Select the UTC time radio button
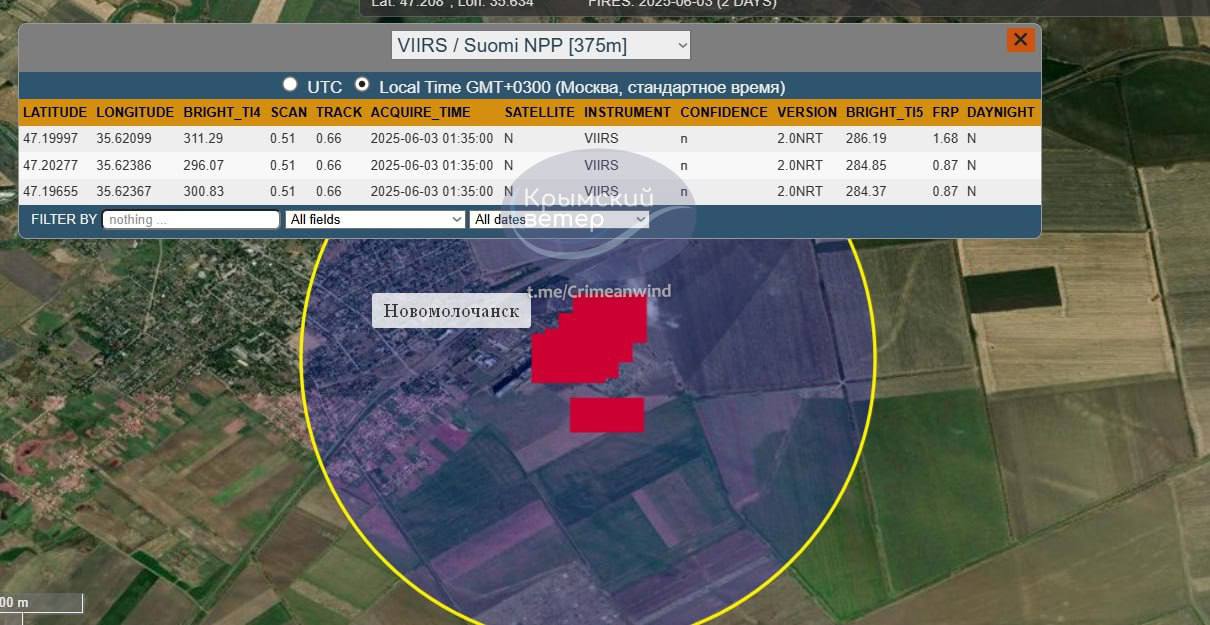The height and width of the screenshot is (625, 1210). pyautogui.click(x=290, y=85)
